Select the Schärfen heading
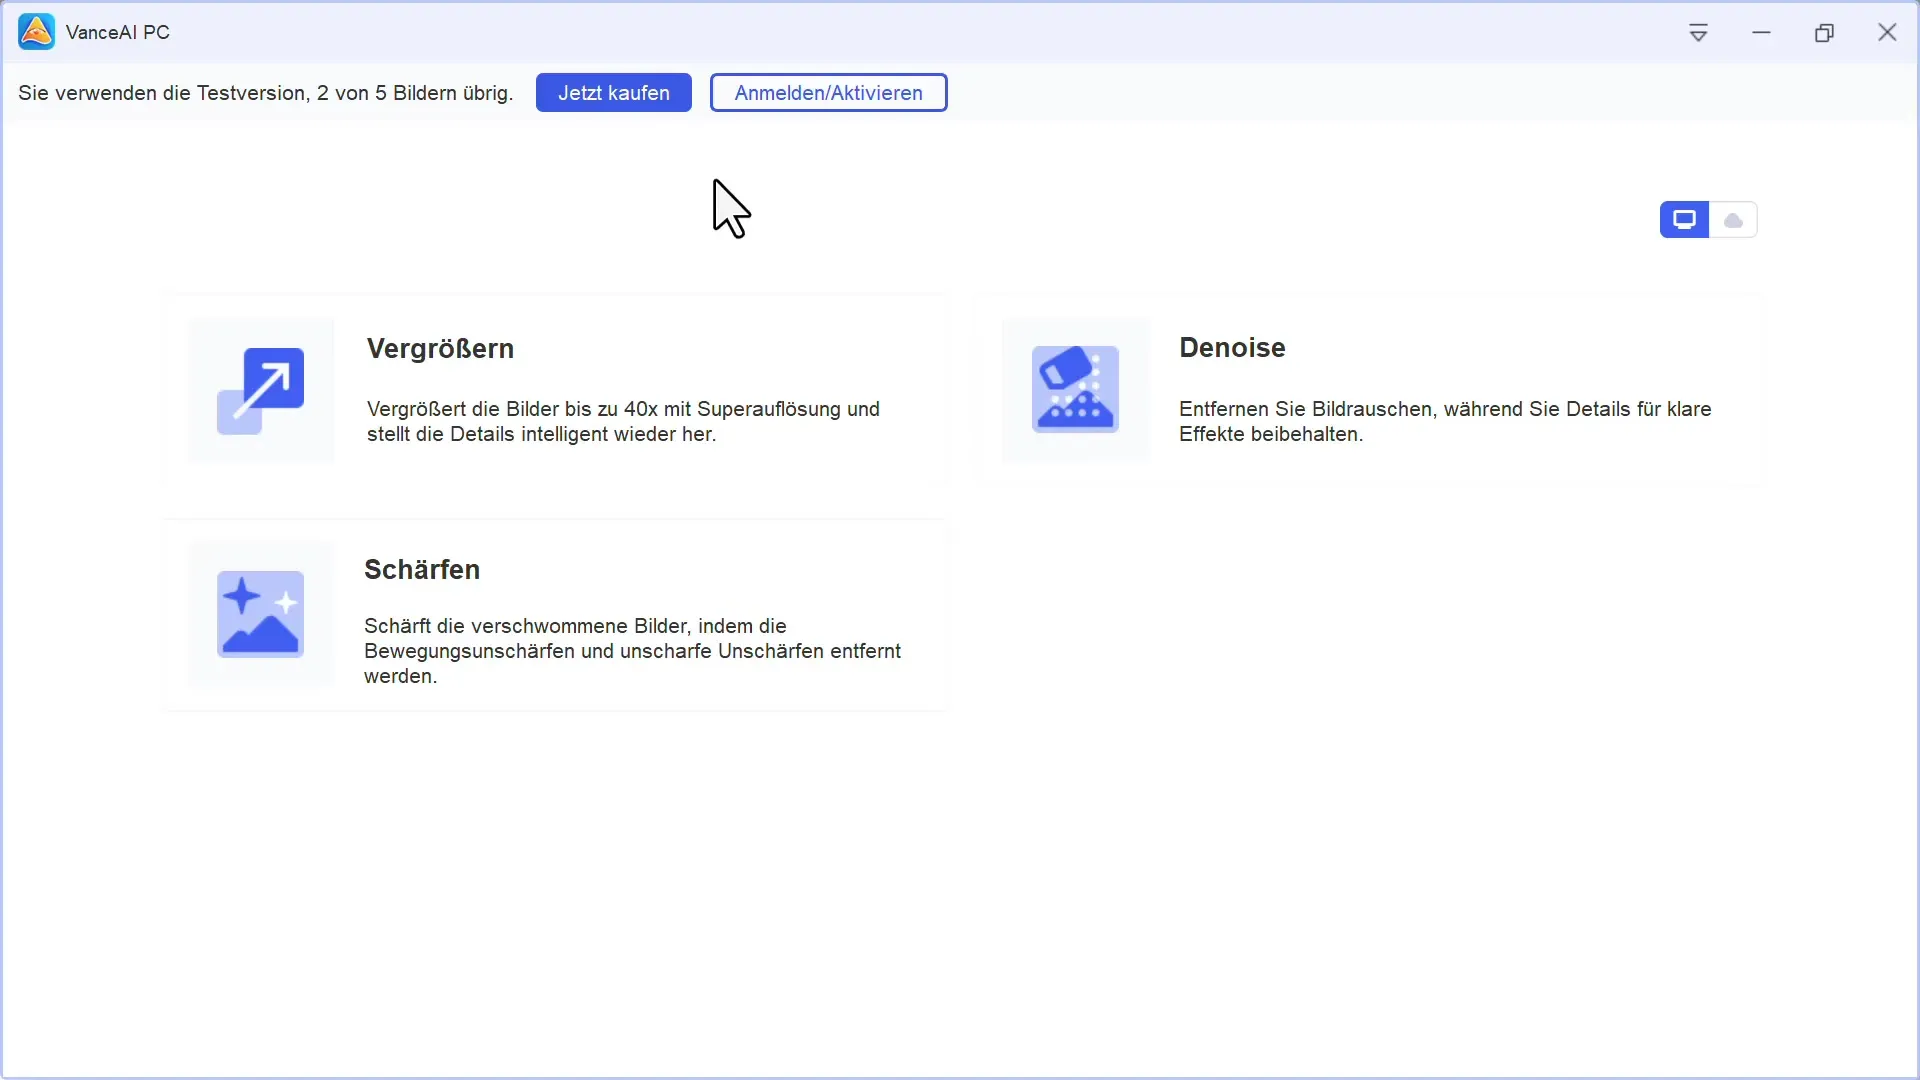 [x=422, y=570]
